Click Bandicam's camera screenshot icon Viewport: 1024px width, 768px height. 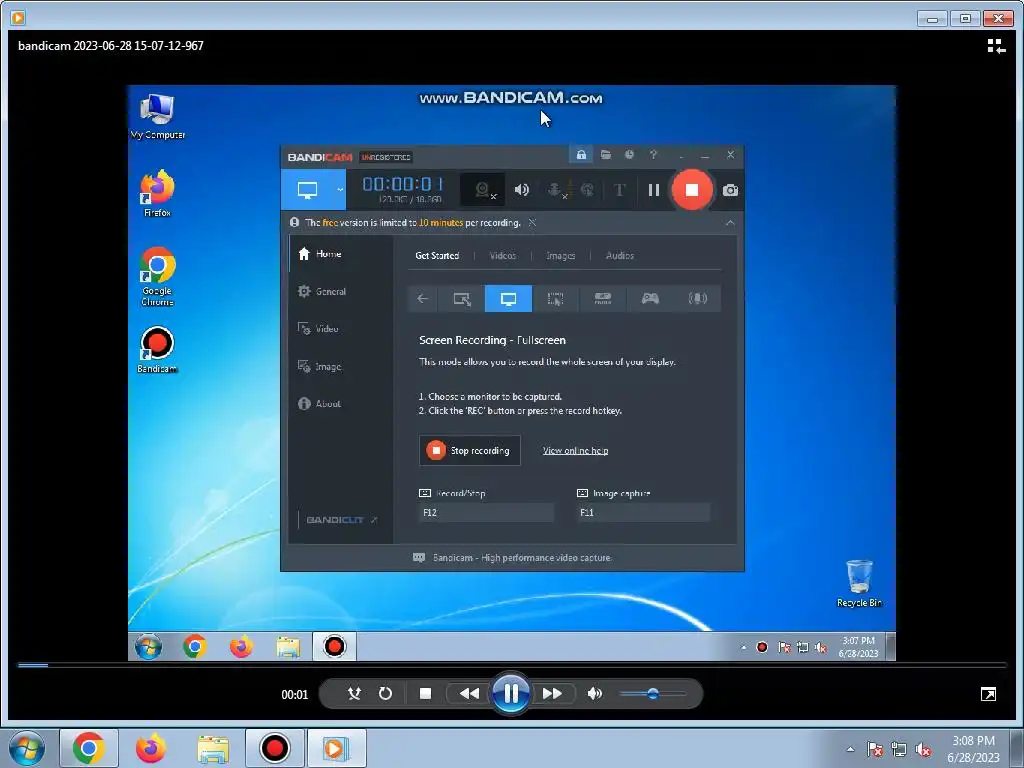[730, 190]
